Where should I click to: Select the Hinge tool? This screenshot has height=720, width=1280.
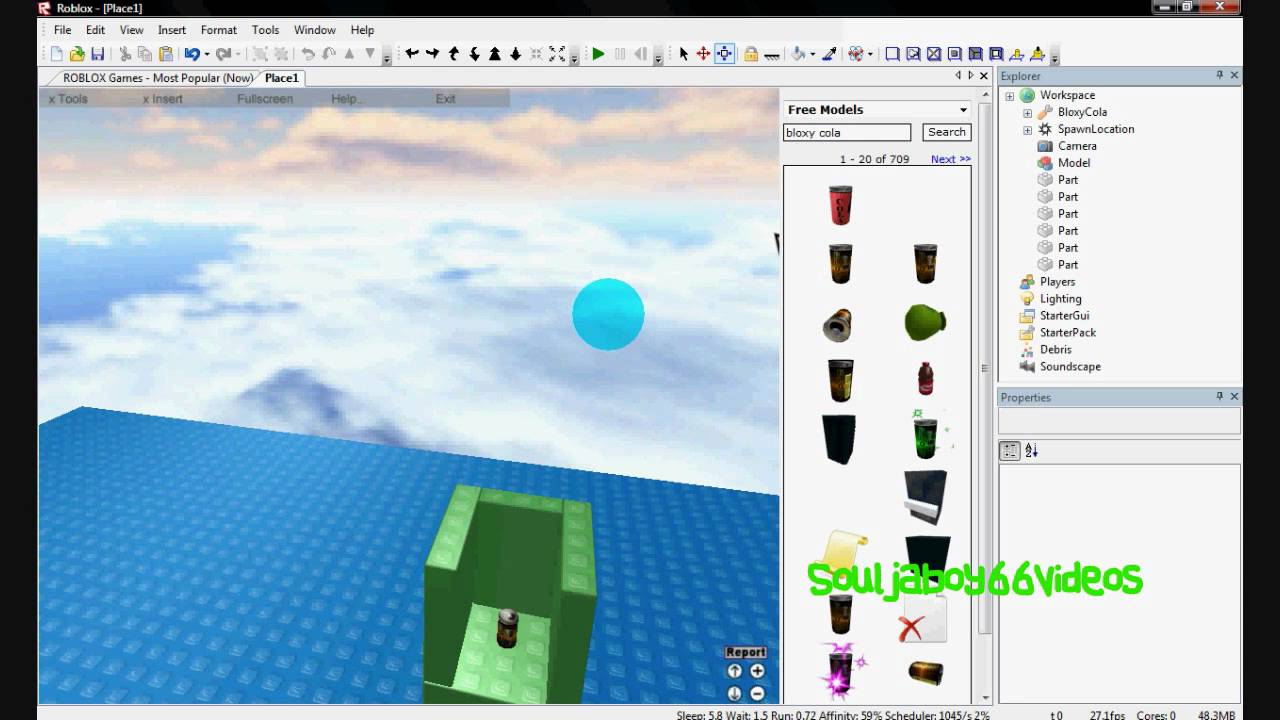(x=1017, y=54)
